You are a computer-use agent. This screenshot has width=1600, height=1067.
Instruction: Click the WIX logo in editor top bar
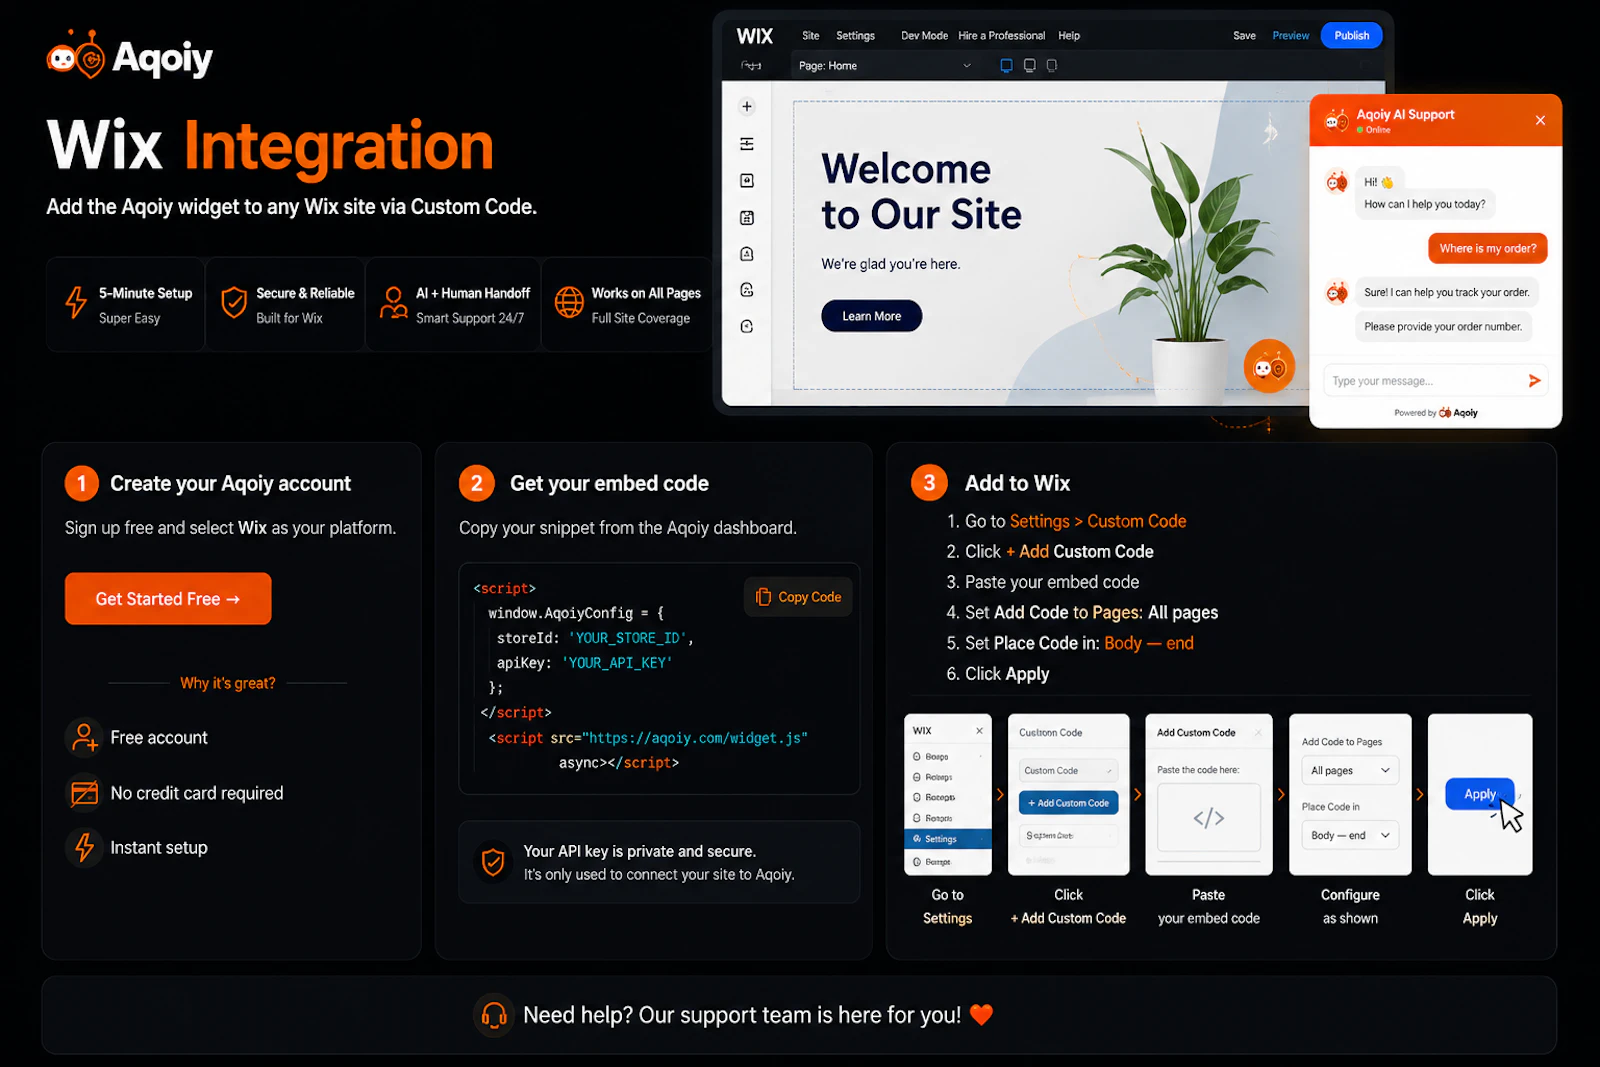click(755, 36)
